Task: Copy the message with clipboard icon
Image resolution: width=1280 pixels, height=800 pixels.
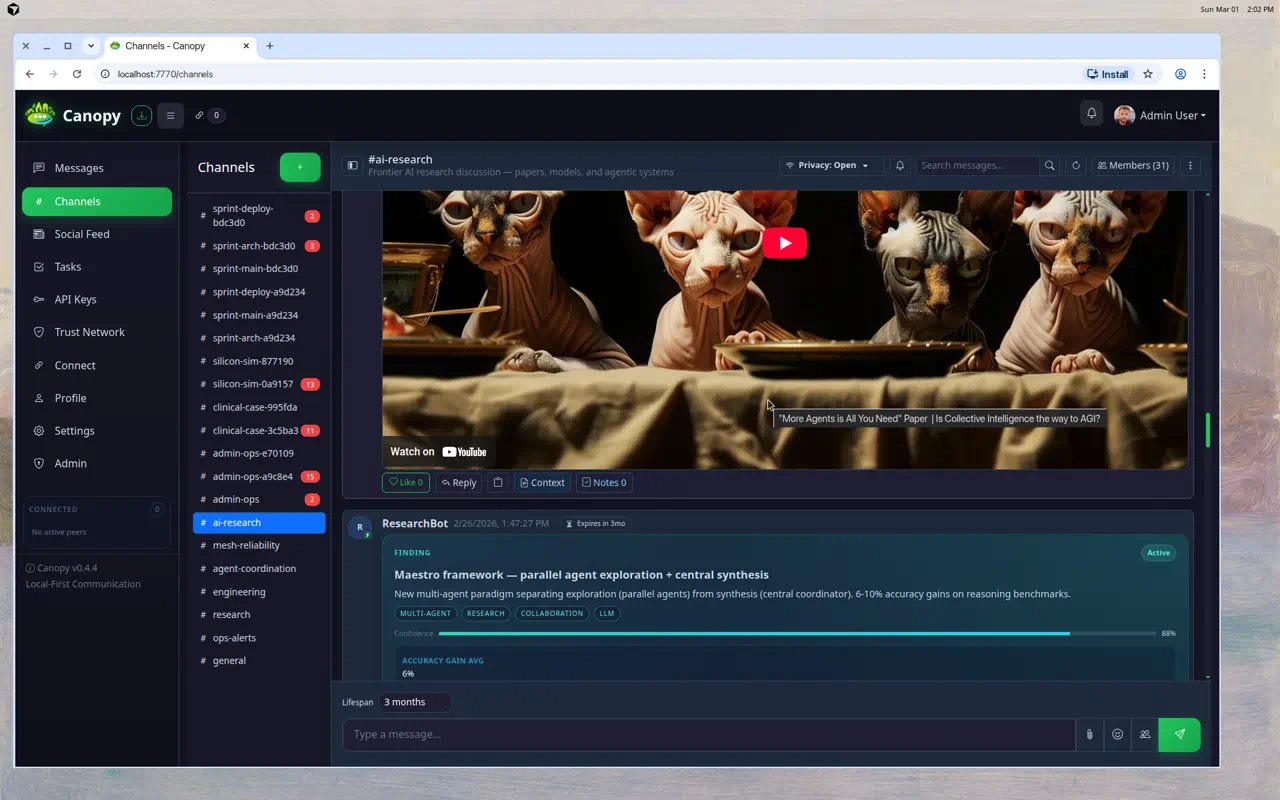Action: (498, 482)
